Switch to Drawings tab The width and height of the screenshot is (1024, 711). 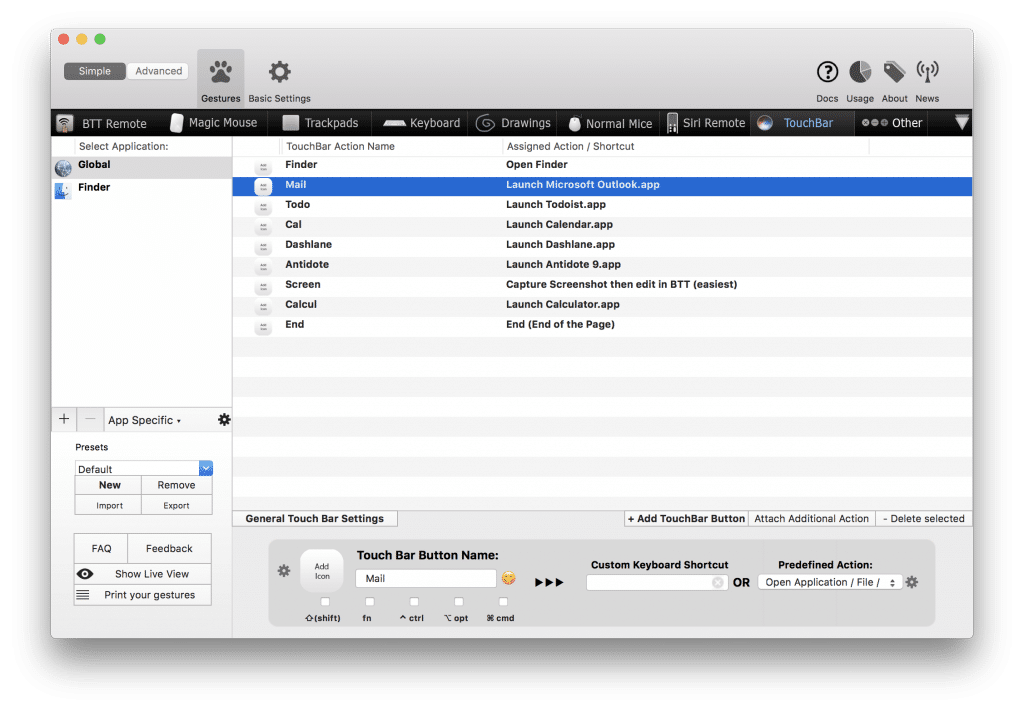tap(513, 123)
